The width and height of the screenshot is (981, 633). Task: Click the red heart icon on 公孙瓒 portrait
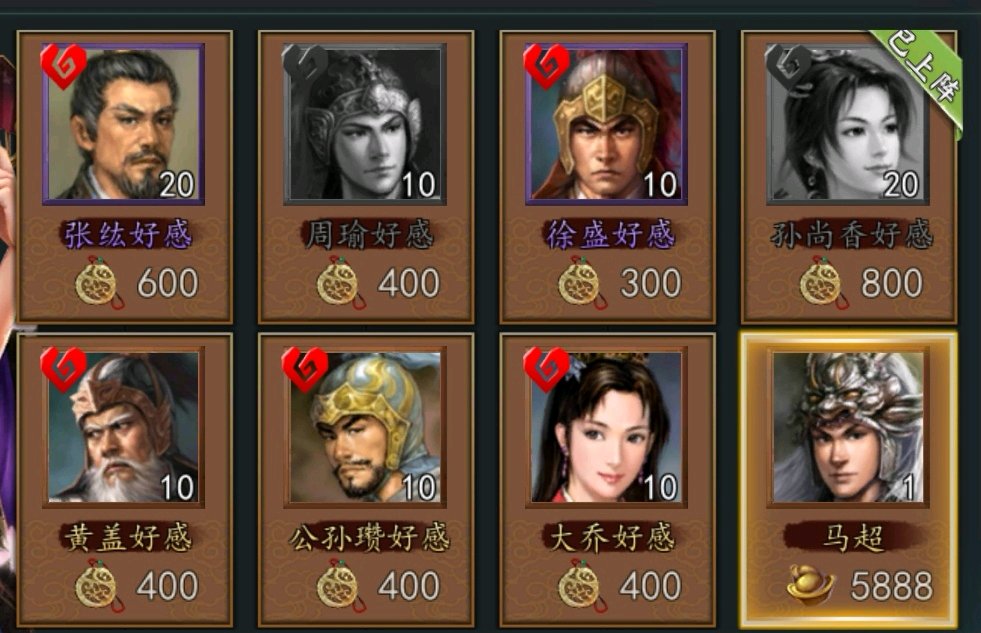tap(305, 369)
